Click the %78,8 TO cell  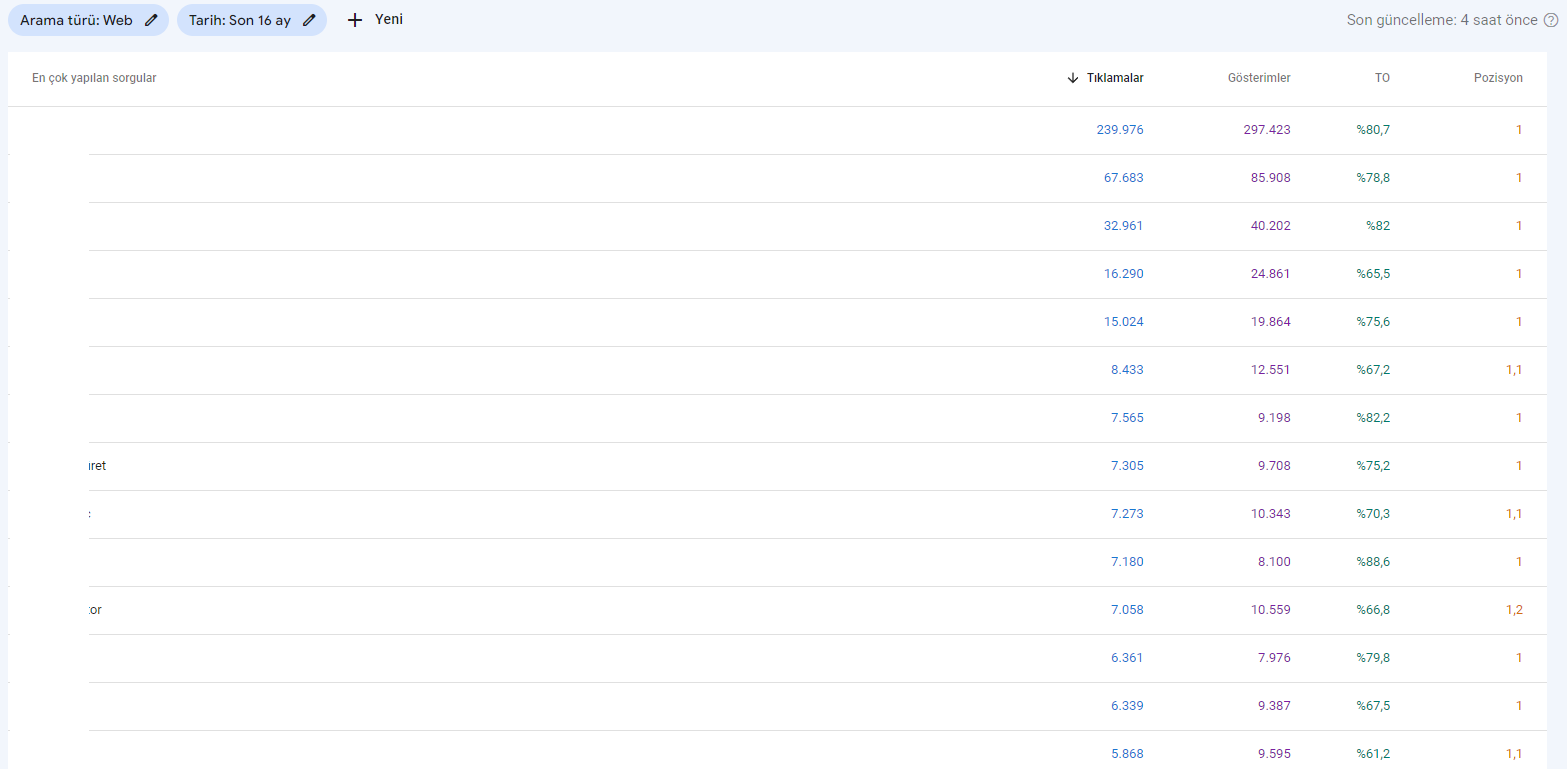pos(1373,178)
